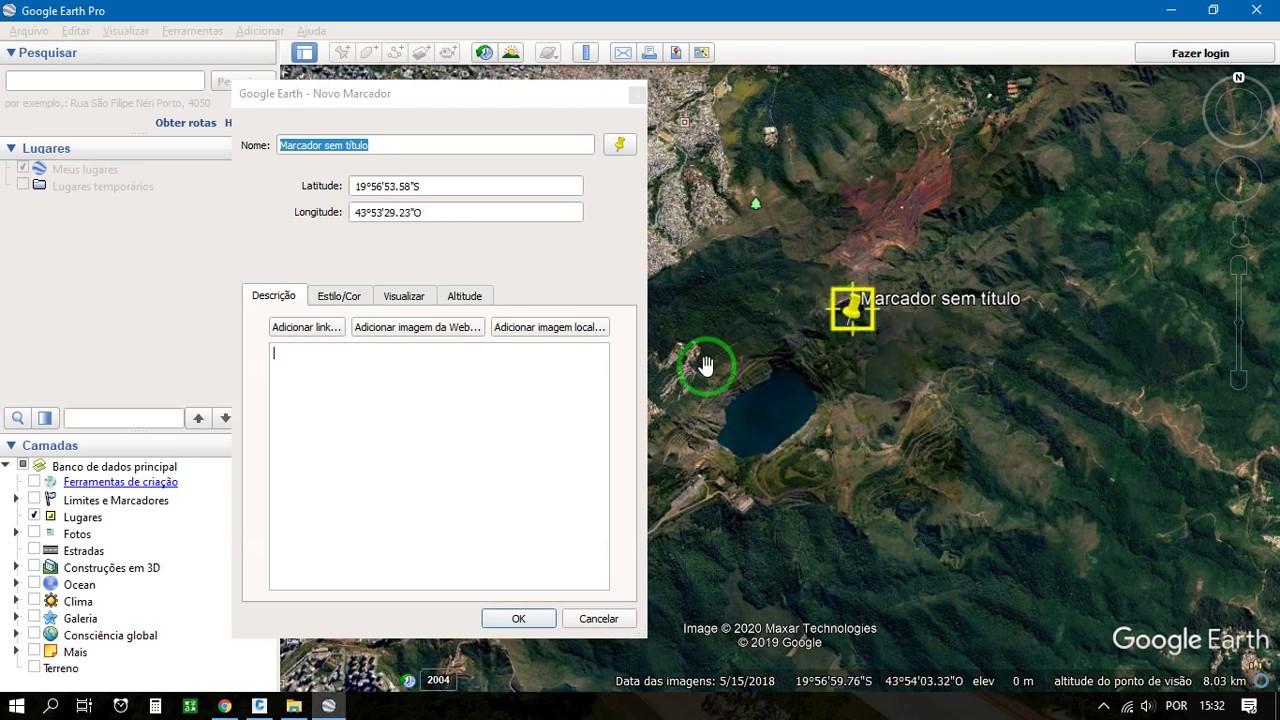The height and width of the screenshot is (720, 1280).
Task: Open Task View on the taskbar
Action: click(85, 706)
